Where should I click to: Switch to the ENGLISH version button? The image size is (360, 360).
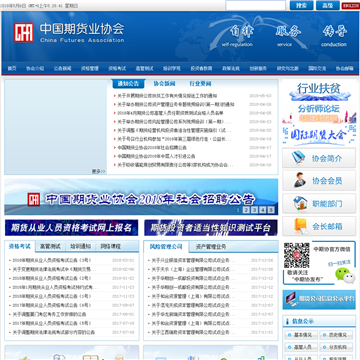click(x=350, y=6)
